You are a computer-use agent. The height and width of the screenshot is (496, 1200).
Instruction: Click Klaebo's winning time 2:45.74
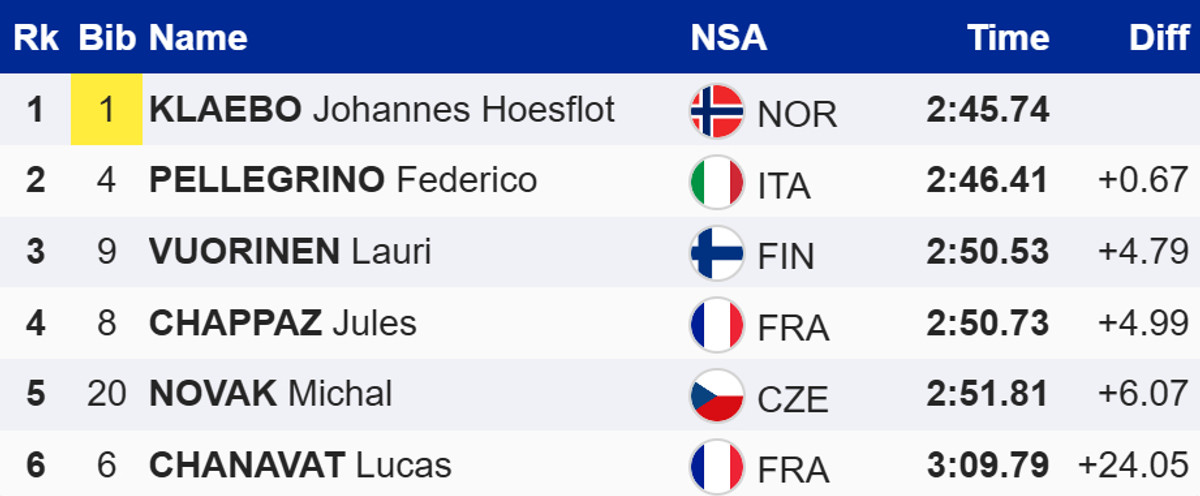987,109
